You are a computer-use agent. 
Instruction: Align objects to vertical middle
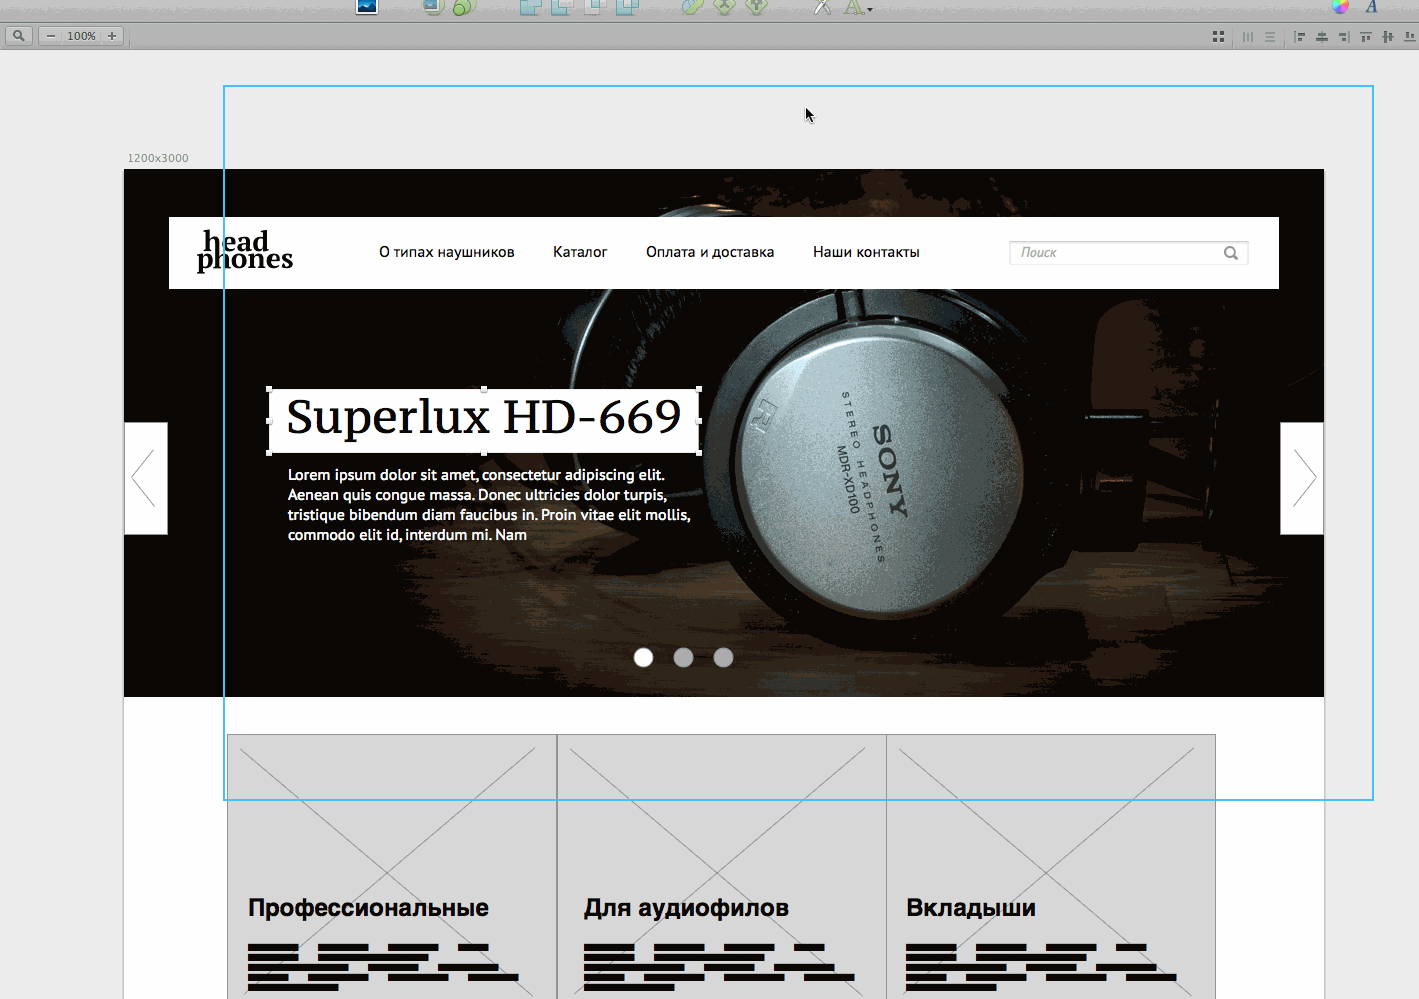[1388, 37]
